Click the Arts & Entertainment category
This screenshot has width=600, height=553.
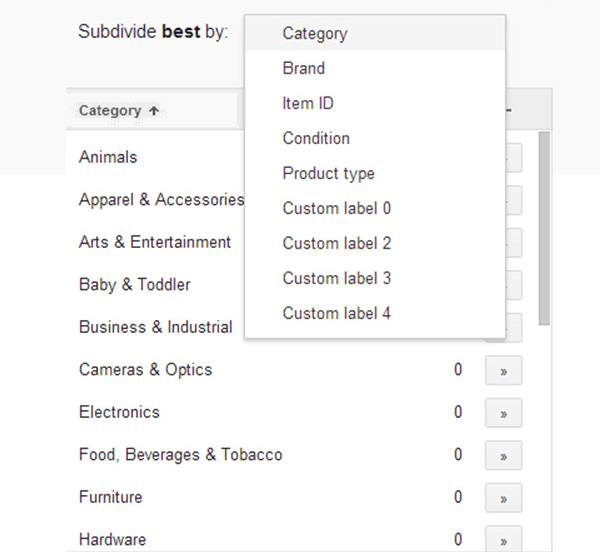(154, 242)
